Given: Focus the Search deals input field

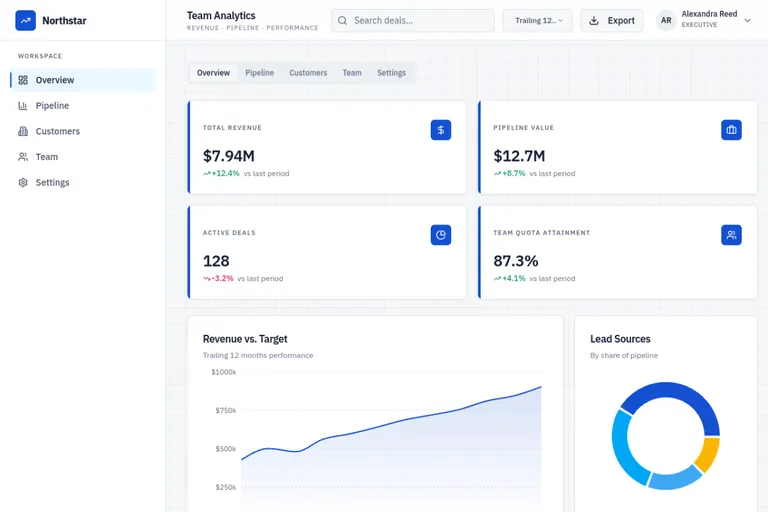Looking at the screenshot, I should (x=412, y=21).
